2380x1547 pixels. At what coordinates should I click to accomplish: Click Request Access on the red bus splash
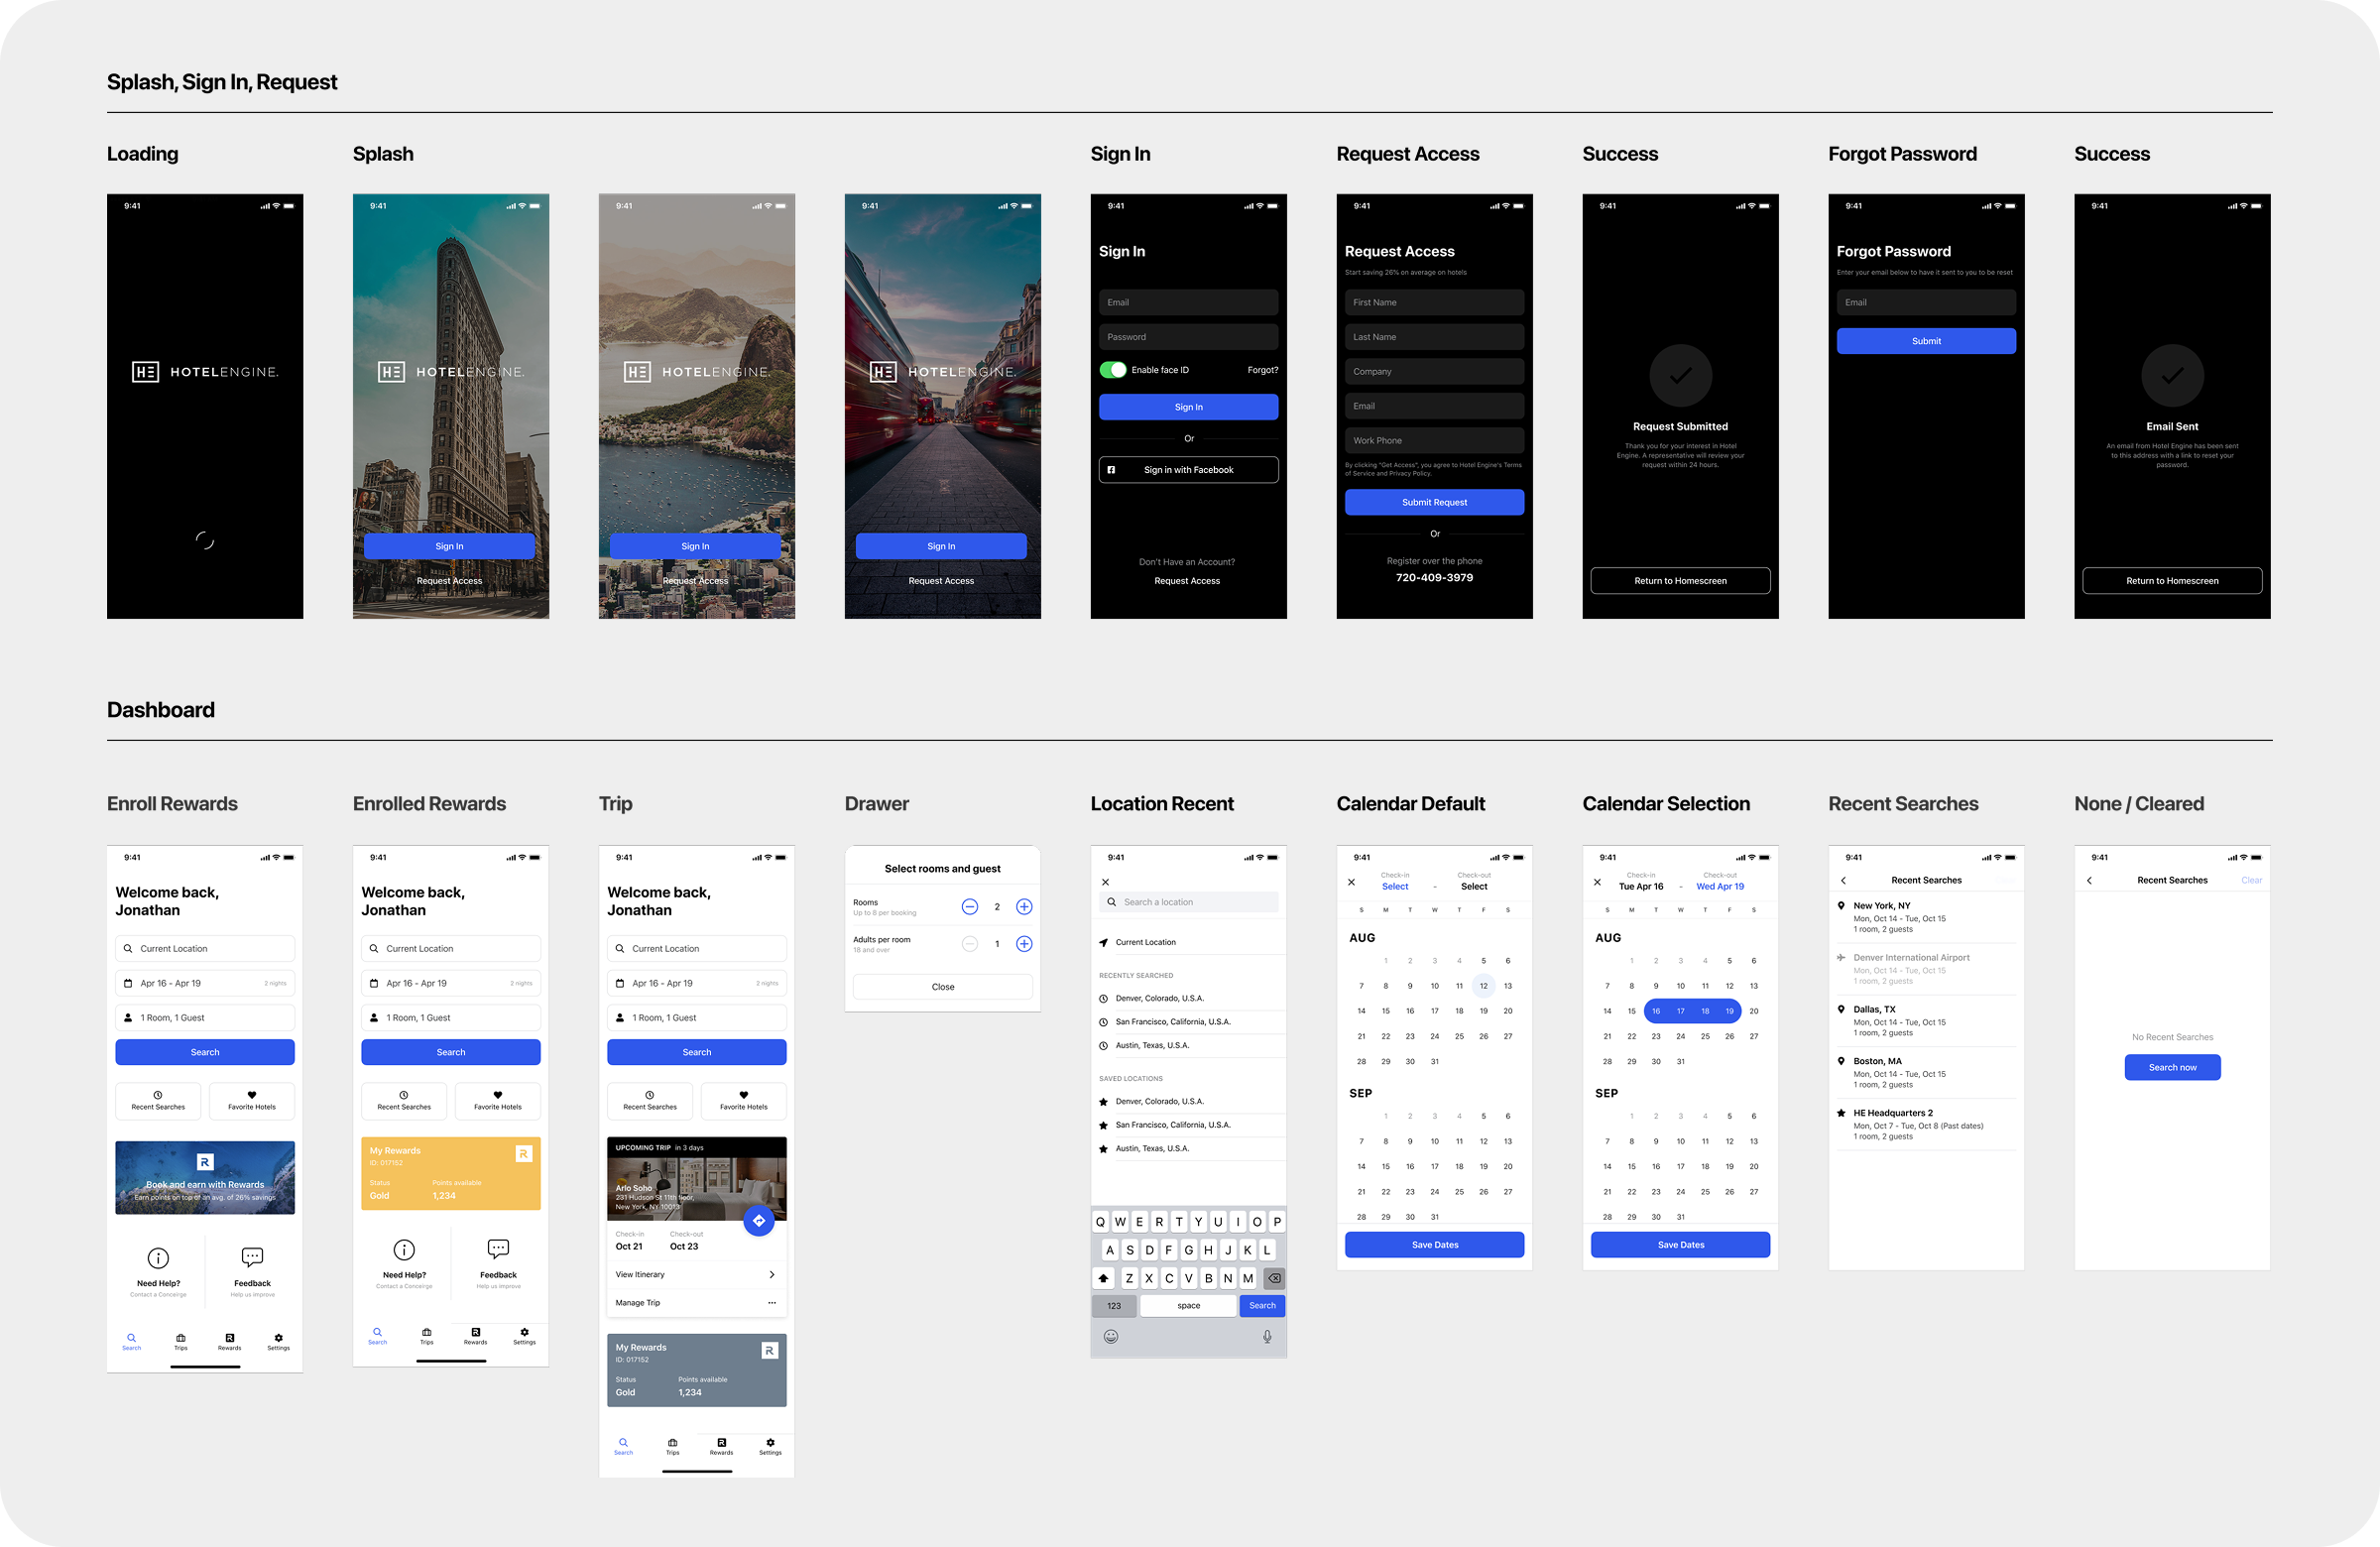pos(941,581)
